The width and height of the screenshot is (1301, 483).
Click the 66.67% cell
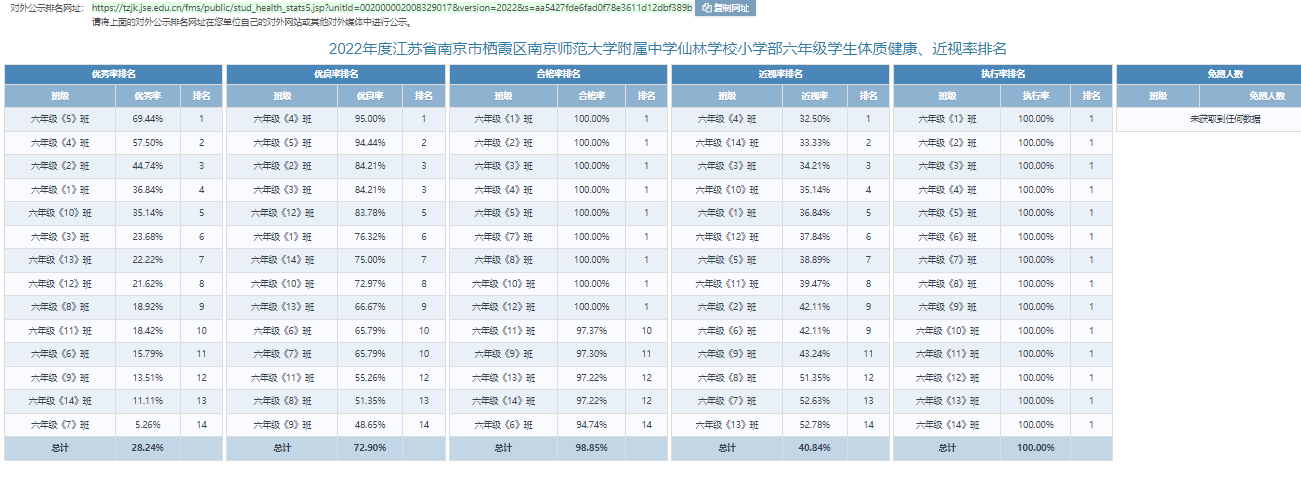pyautogui.click(x=369, y=307)
